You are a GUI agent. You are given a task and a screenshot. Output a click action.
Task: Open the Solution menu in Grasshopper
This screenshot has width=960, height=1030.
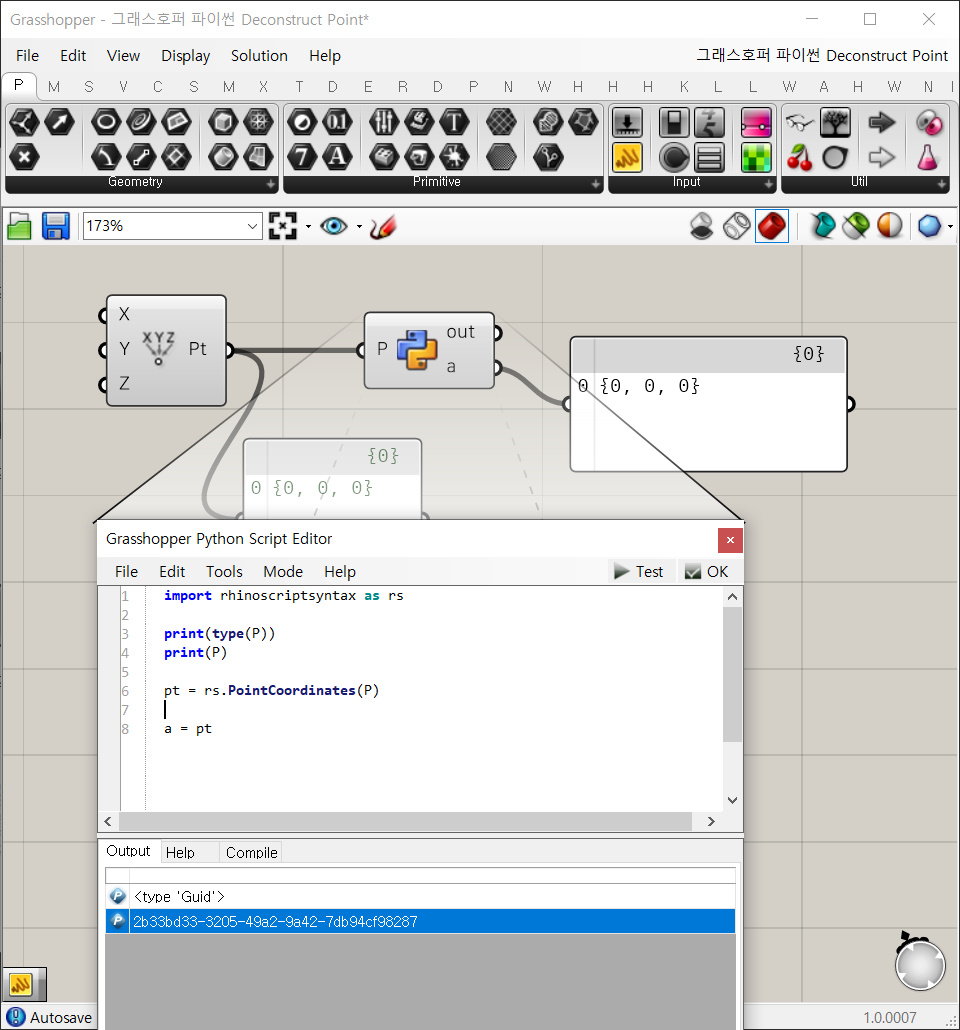pos(259,56)
